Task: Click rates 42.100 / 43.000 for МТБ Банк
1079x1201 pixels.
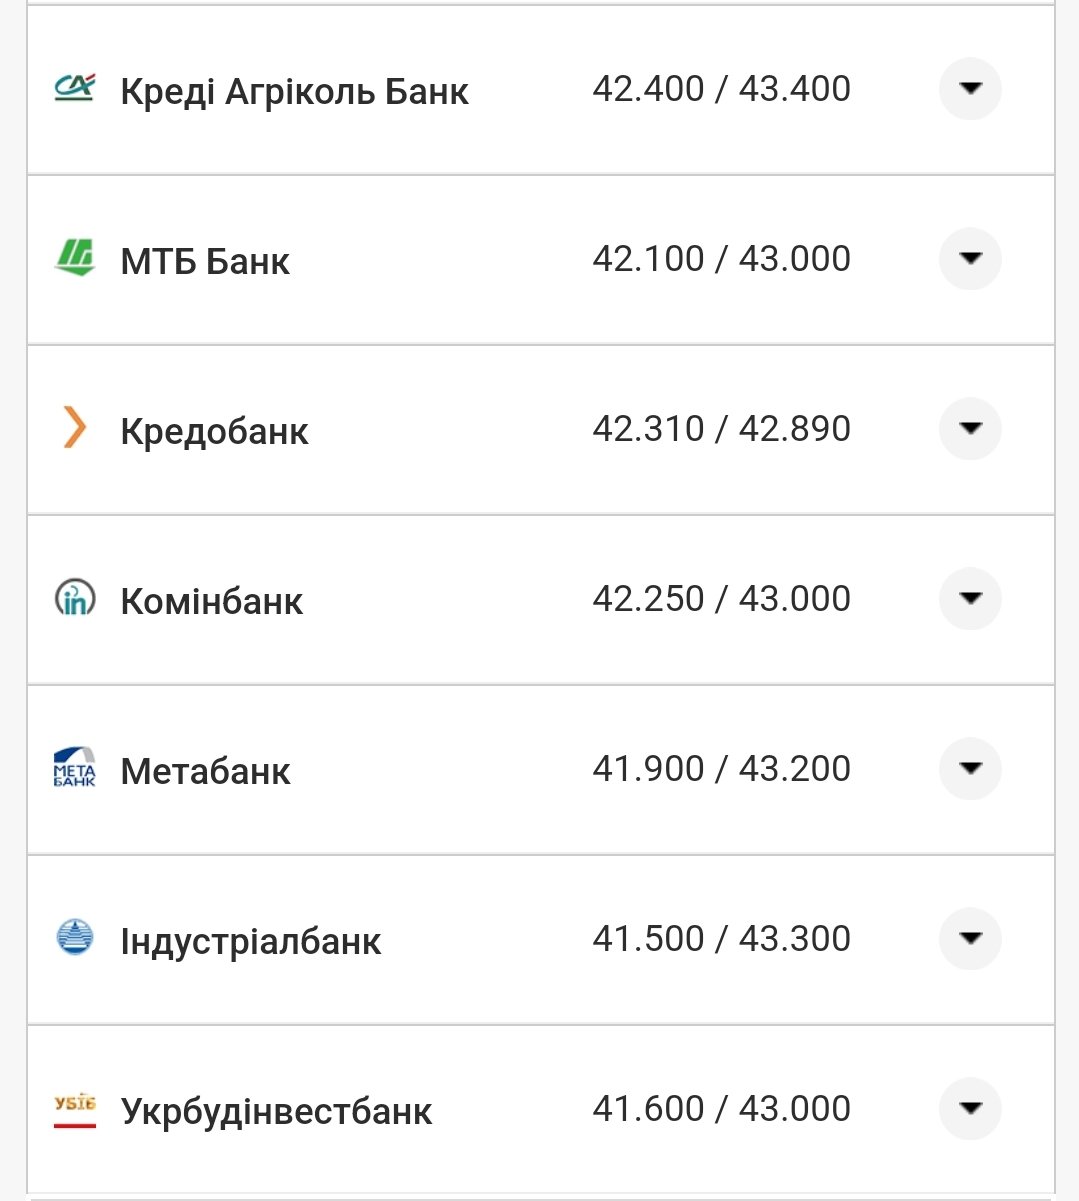Action: click(x=721, y=259)
